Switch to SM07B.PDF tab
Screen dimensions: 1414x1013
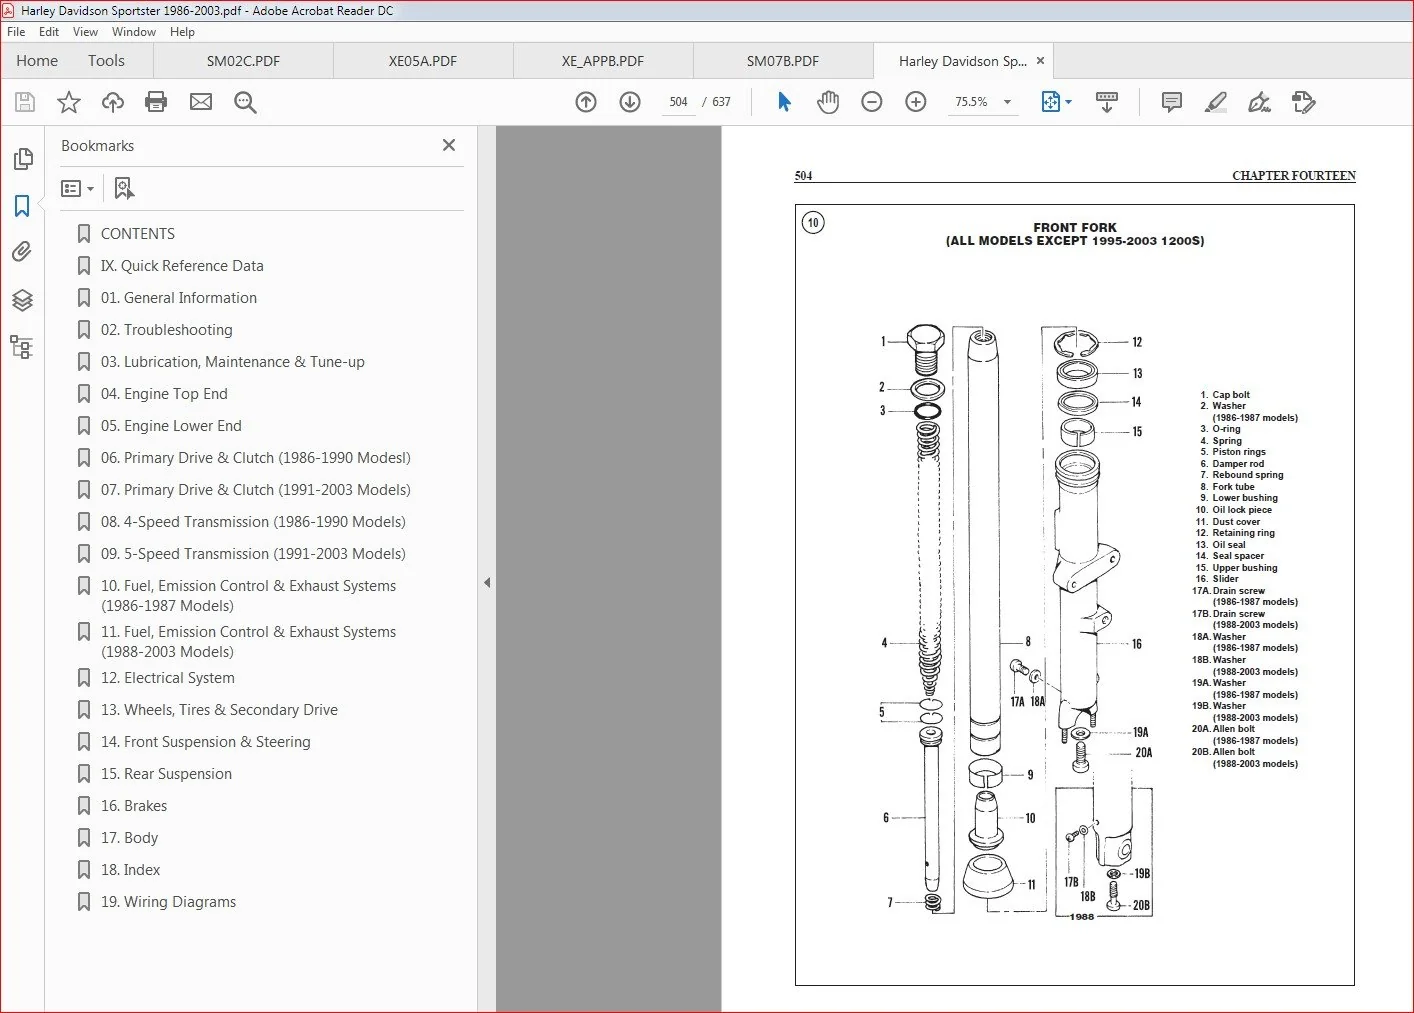pyautogui.click(x=783, y=61)
